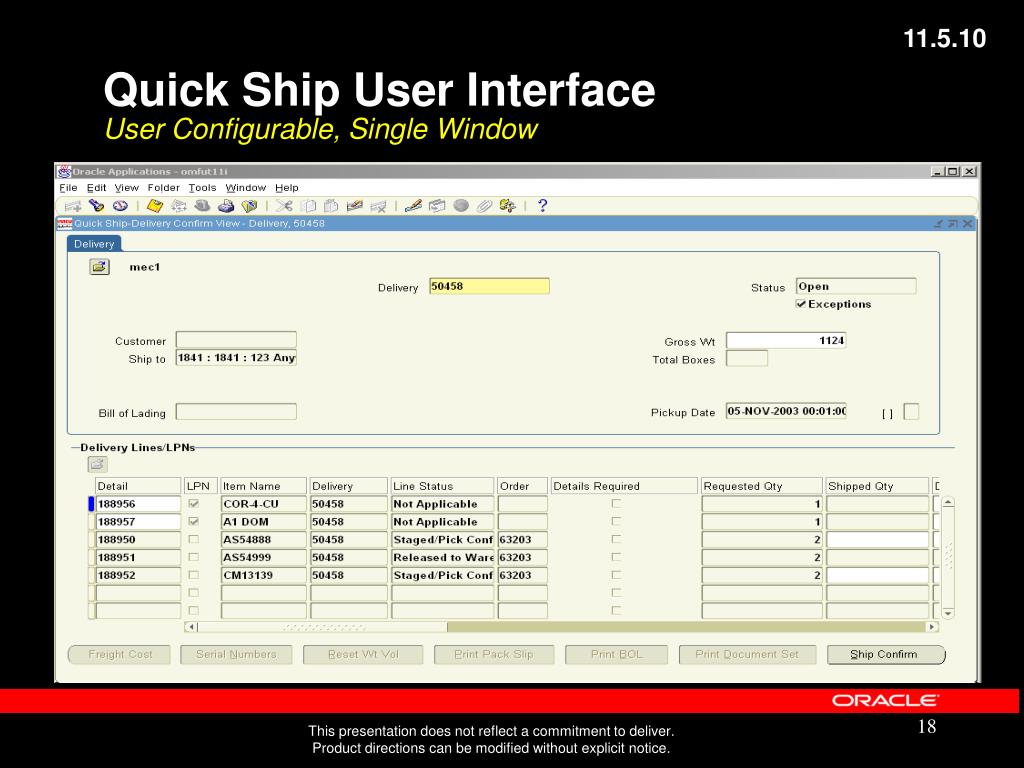Toggle LPN checkbox for detail 188957
Viewport: 1024px width, 768px height.
click(193, 522)
